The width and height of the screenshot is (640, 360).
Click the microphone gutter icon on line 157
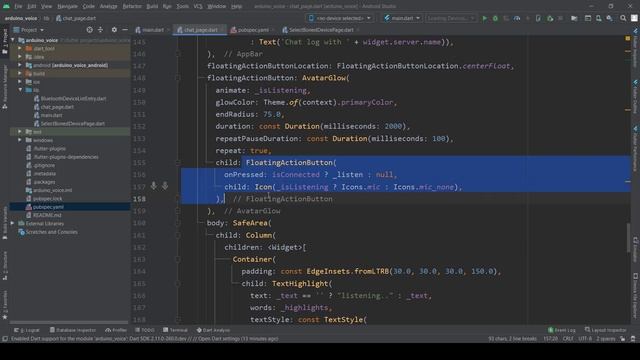tap(153, 186)
